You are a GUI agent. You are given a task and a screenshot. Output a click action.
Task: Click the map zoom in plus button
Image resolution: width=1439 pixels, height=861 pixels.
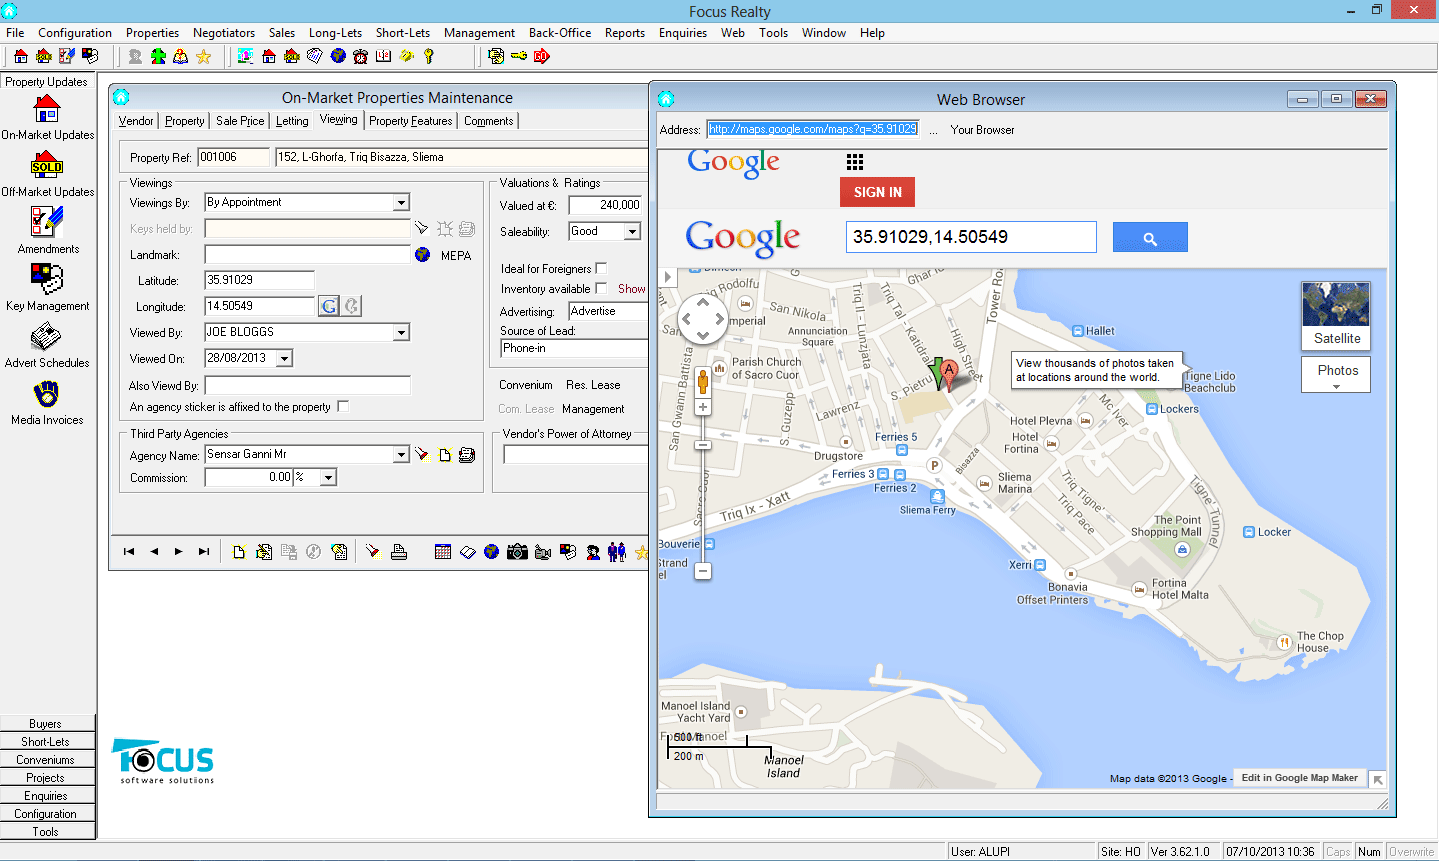coord(703,407)
